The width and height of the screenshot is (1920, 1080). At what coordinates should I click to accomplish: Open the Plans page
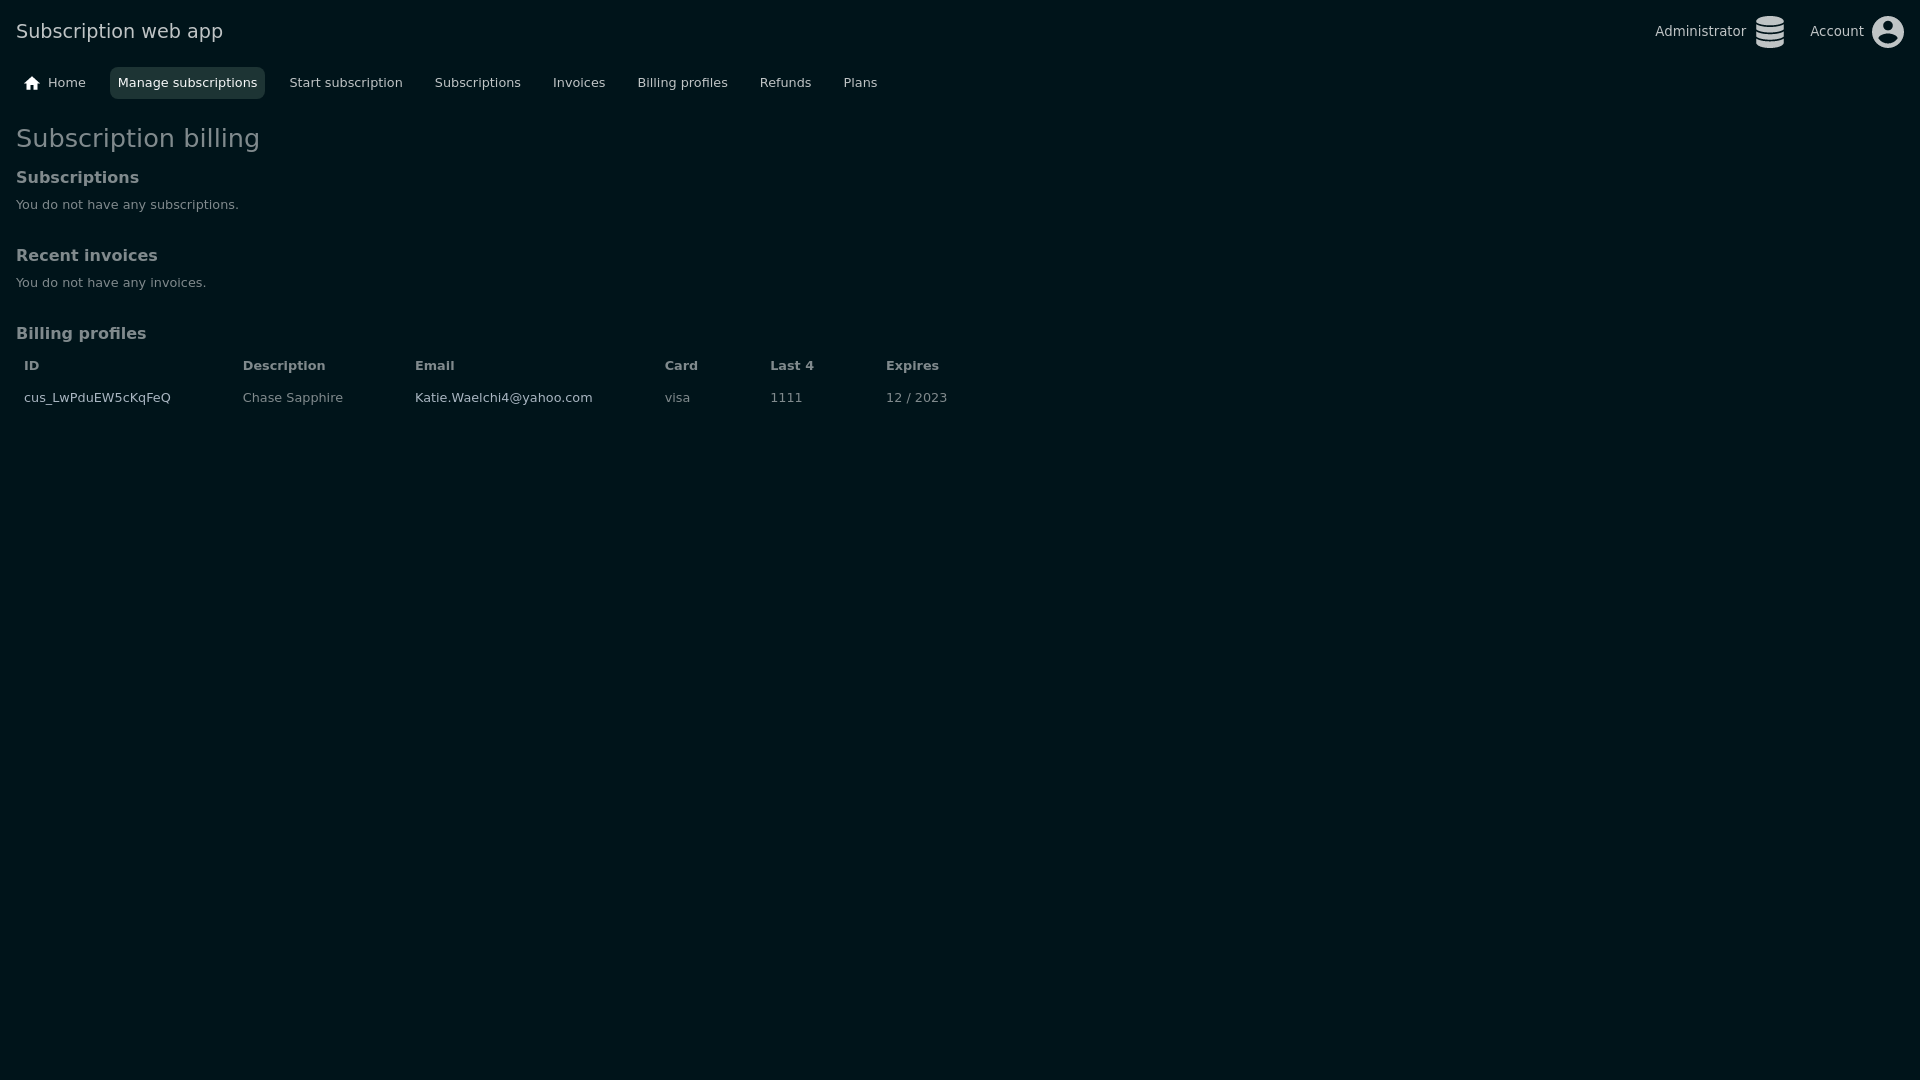(x=859, y=83)
